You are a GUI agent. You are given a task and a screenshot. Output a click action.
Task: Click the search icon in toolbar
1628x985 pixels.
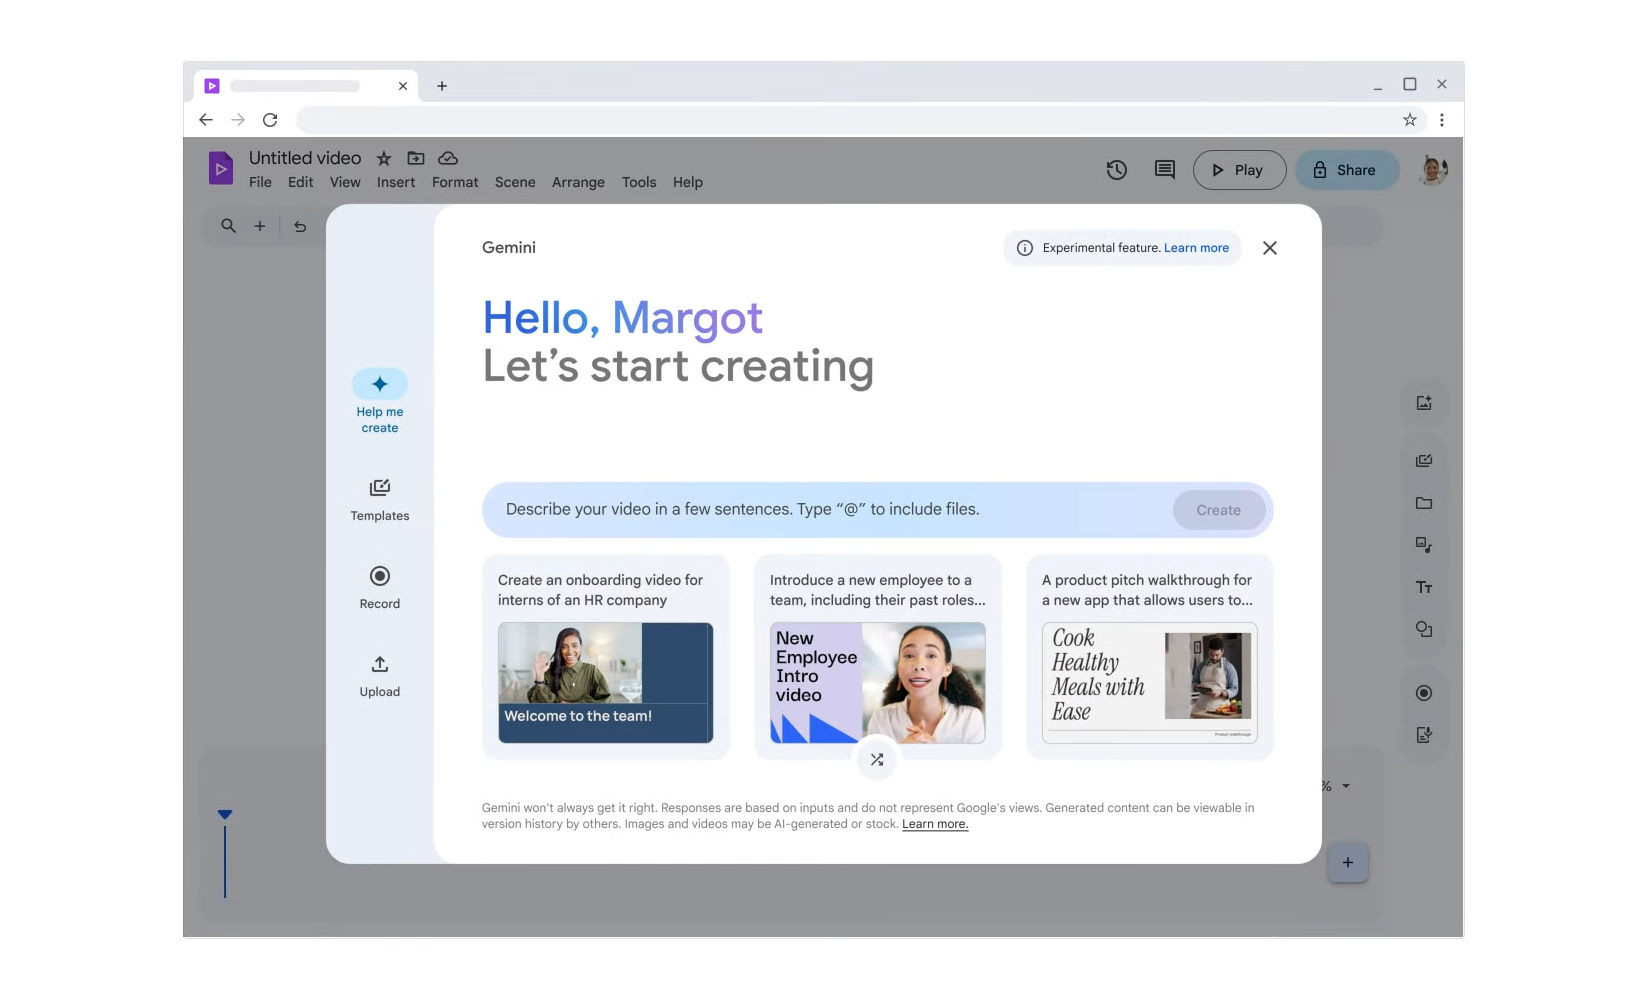pos(229,226)
